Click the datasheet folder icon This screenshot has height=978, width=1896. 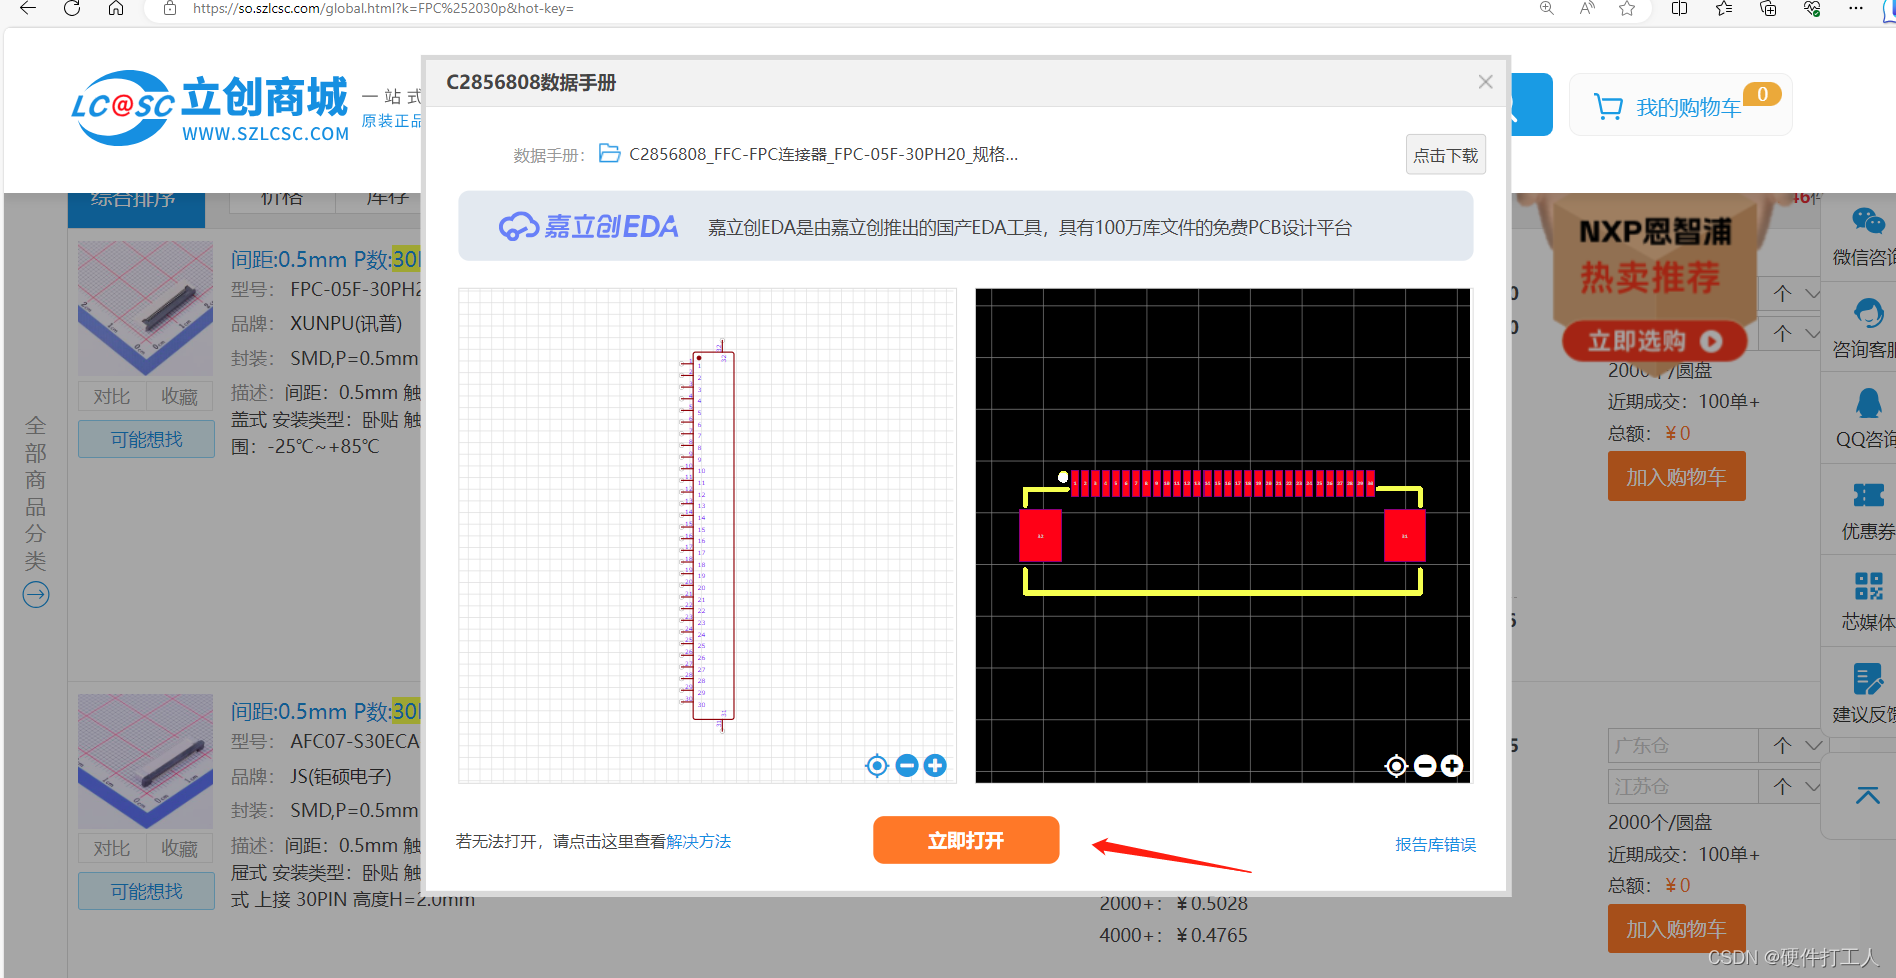point(609,153)
